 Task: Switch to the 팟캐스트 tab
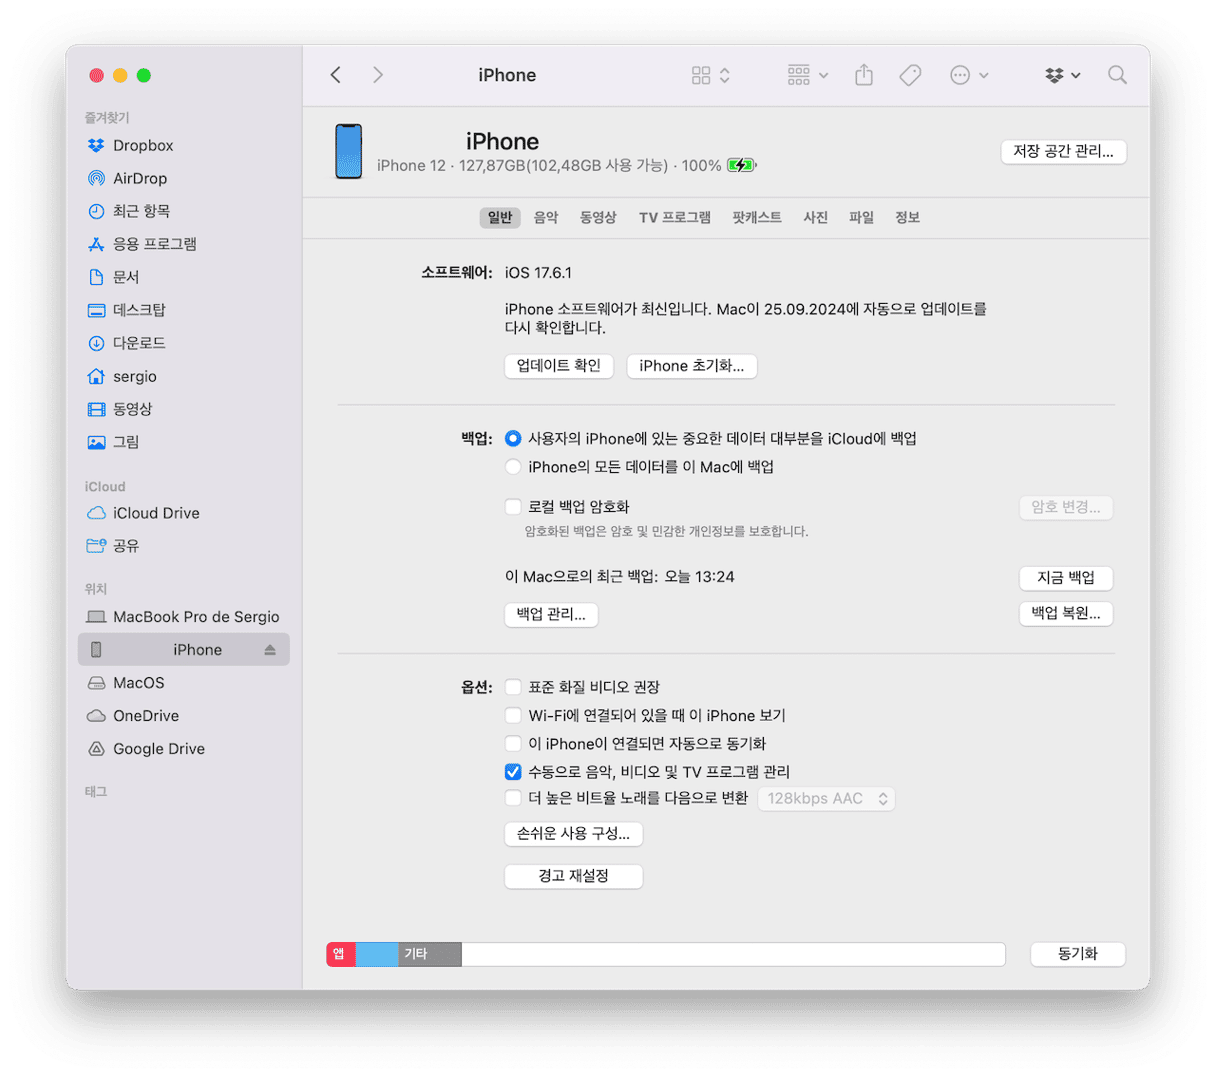[x=757, y=217]
